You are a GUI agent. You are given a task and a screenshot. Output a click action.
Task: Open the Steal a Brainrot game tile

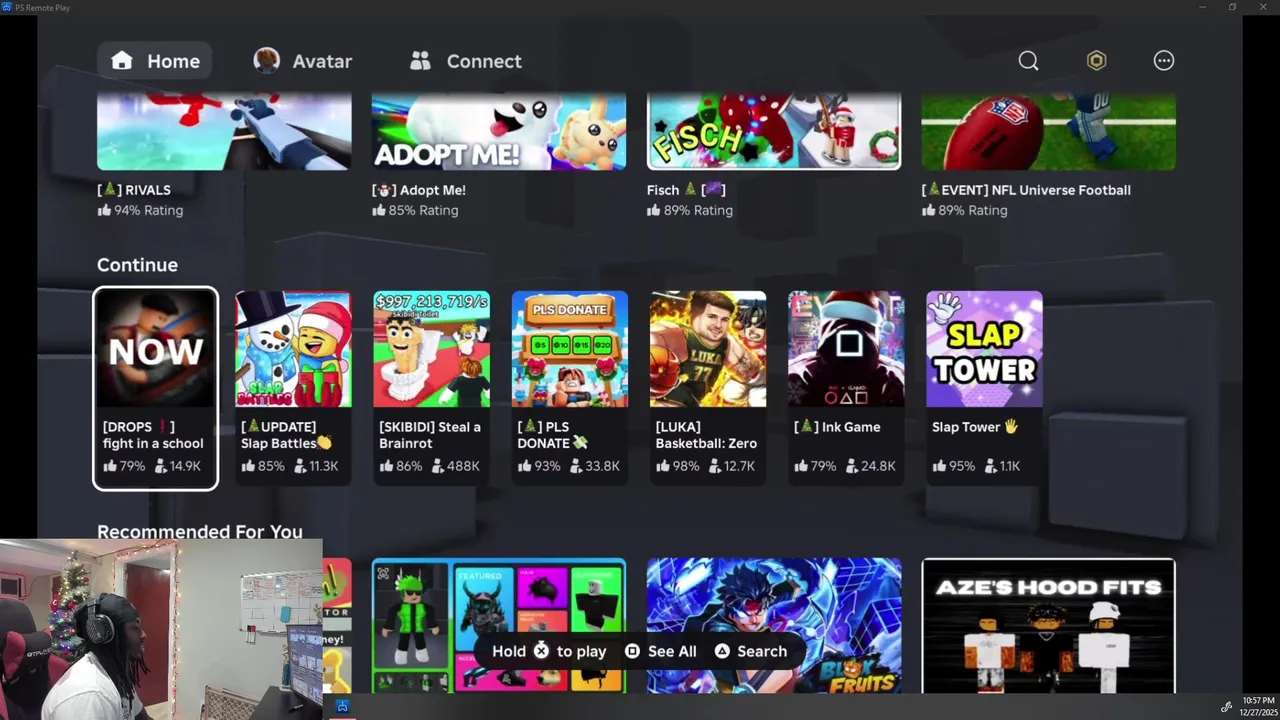[x=432, y=387]
